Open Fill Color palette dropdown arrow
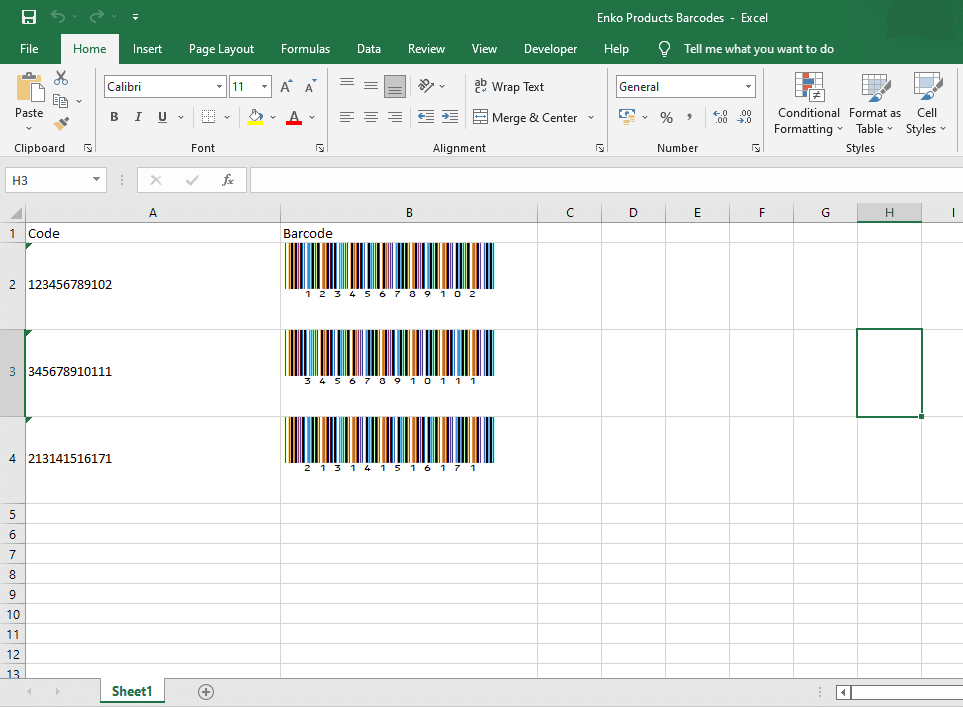This screenshot has height=707, width=963. tap(273, 117)
